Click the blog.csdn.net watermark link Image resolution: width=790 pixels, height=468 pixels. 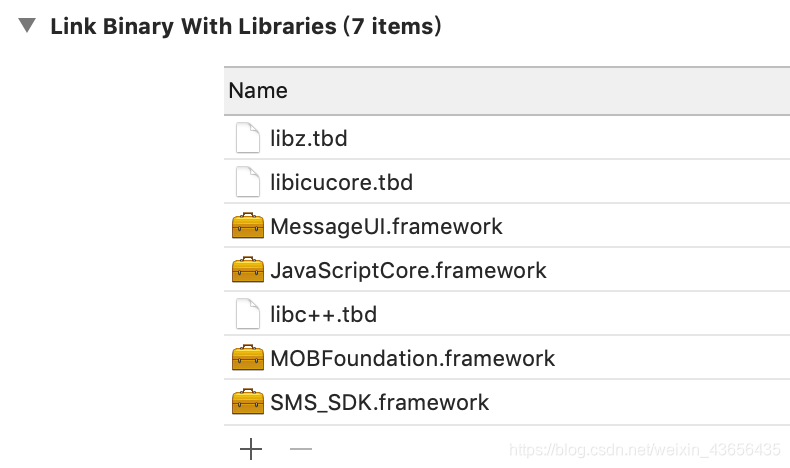coord(644,449)
